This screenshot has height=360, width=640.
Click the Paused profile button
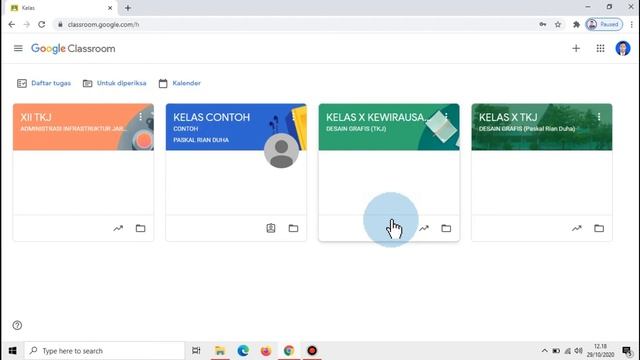tap(604, 24)
